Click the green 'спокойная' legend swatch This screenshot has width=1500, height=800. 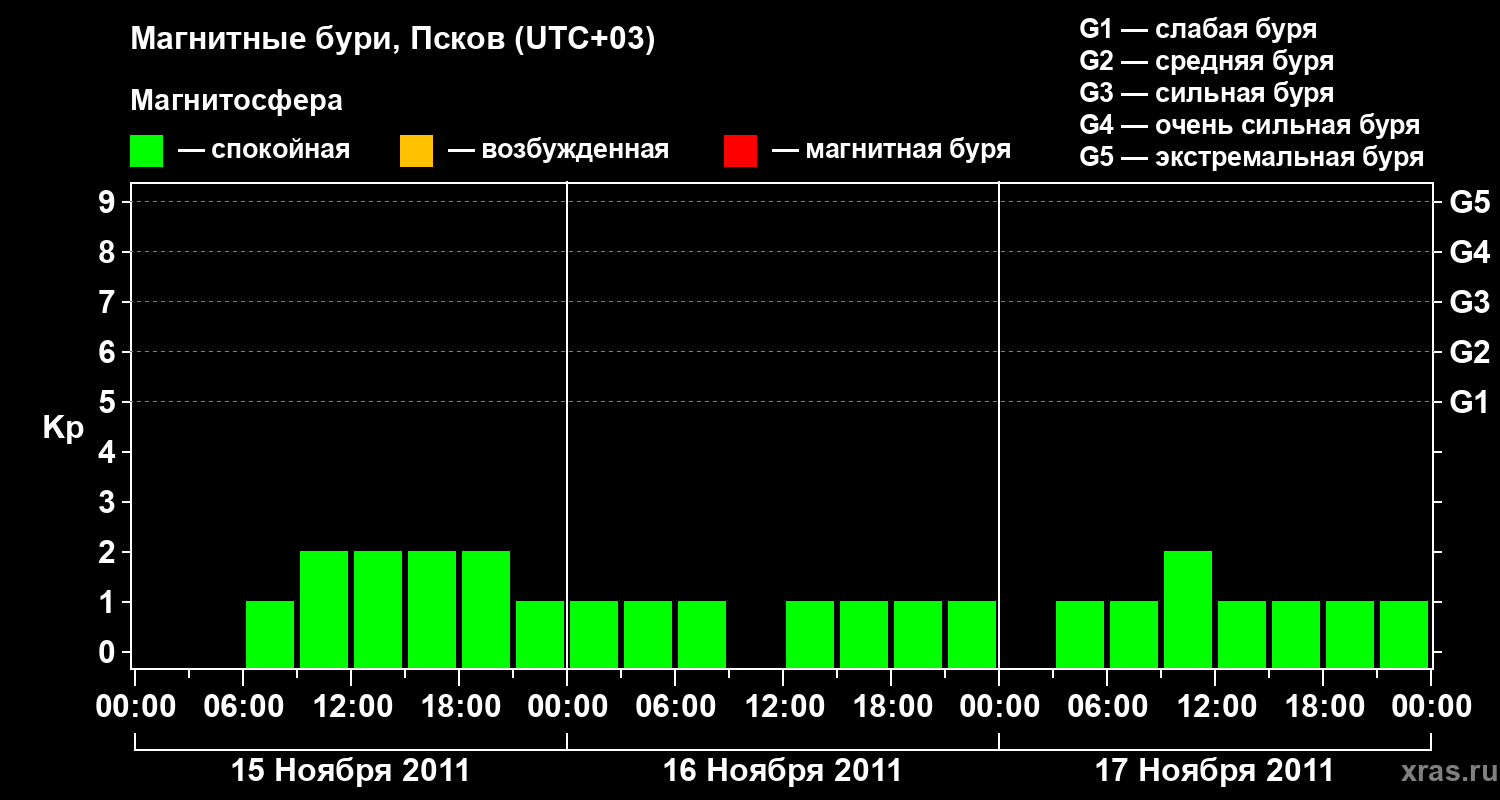pos(146,151)
